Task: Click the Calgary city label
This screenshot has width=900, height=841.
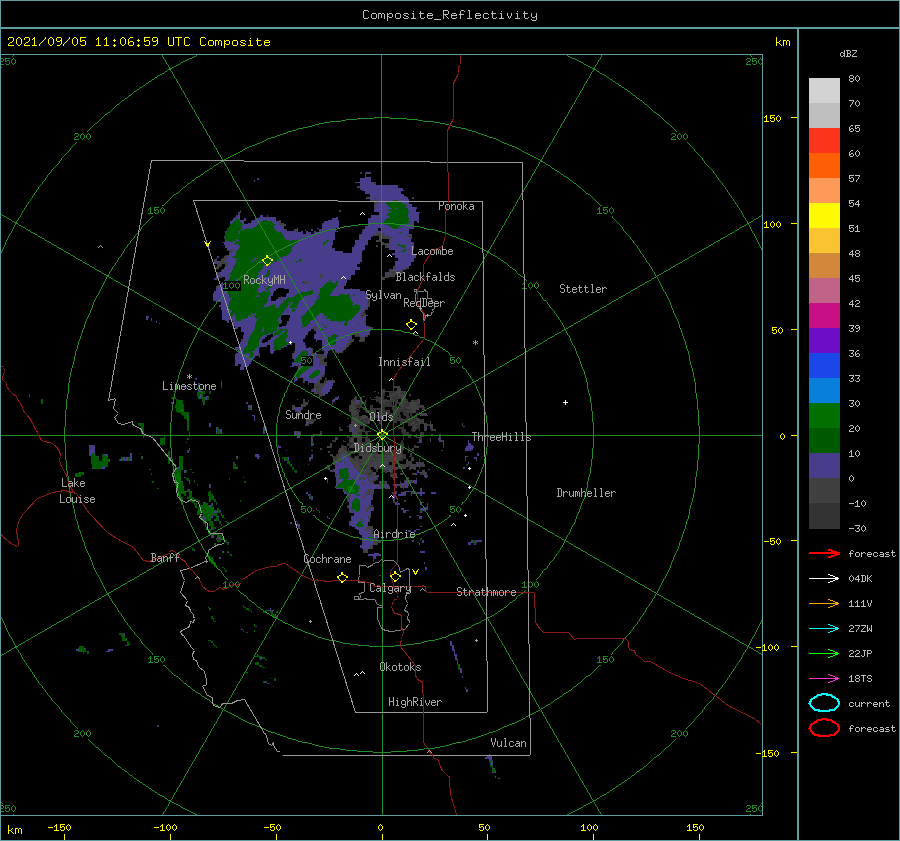Action: 390,588
